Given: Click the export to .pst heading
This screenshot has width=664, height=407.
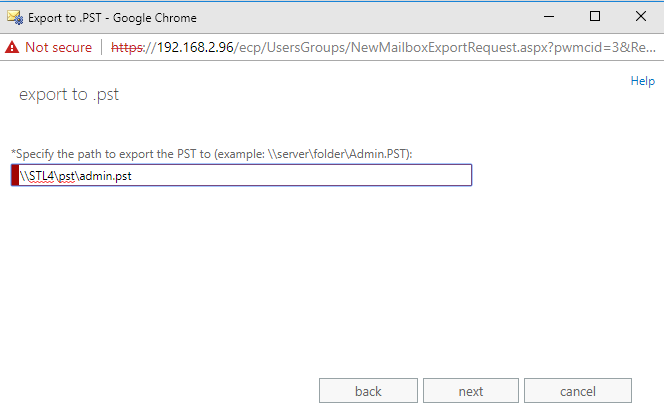Looking at the screenshot, I should (x=69, y=94).
